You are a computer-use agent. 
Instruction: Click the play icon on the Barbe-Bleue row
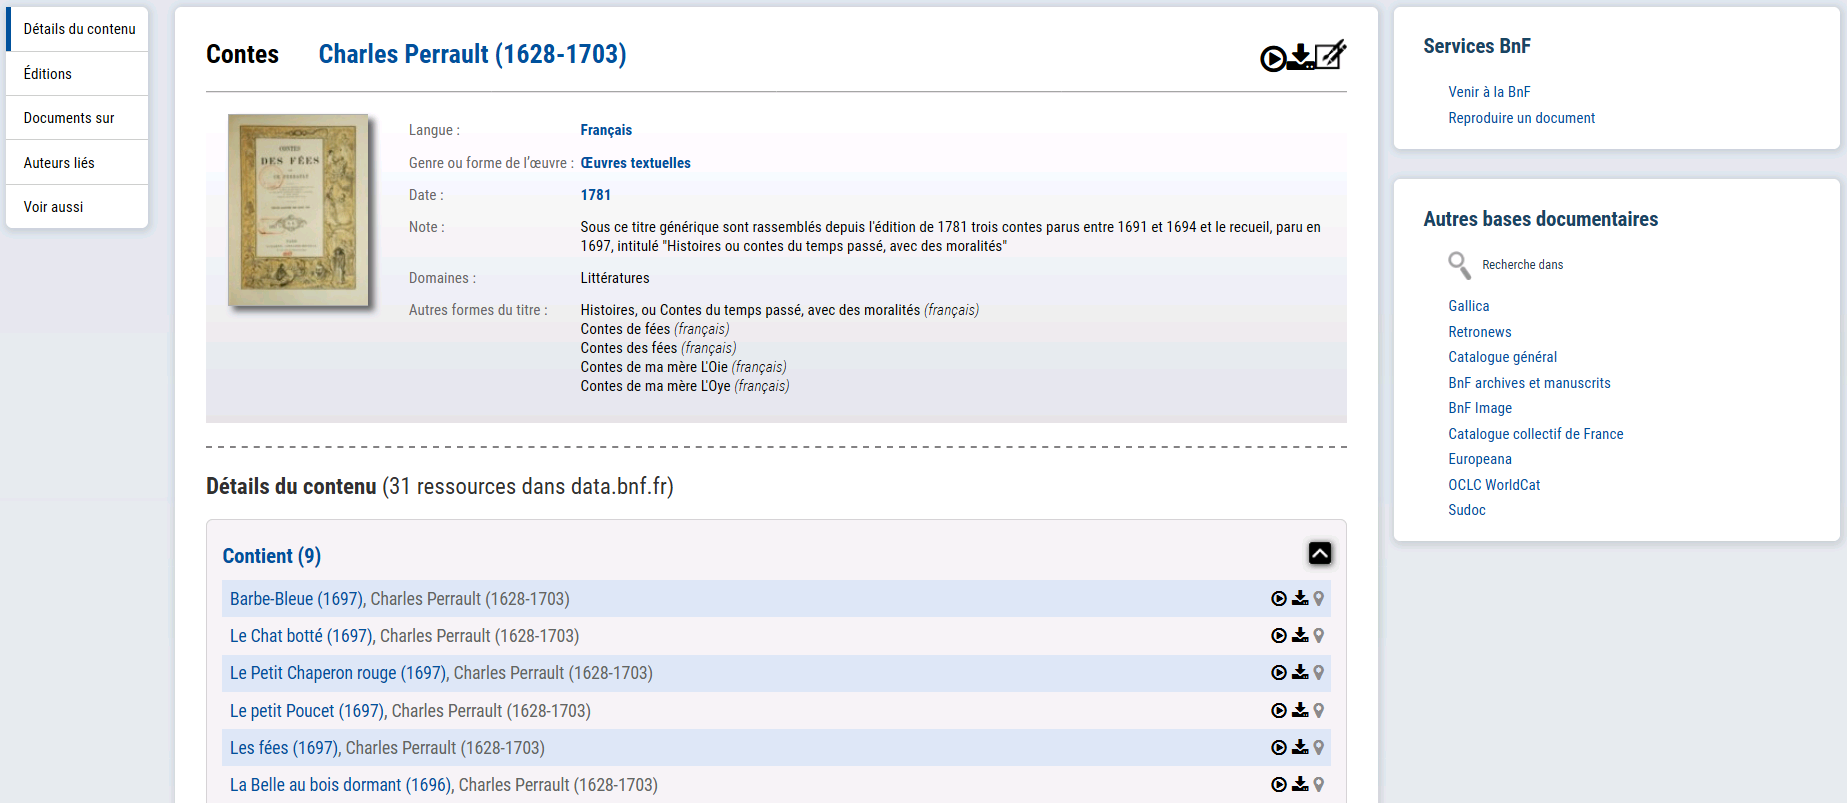[x=1278, y=599]
